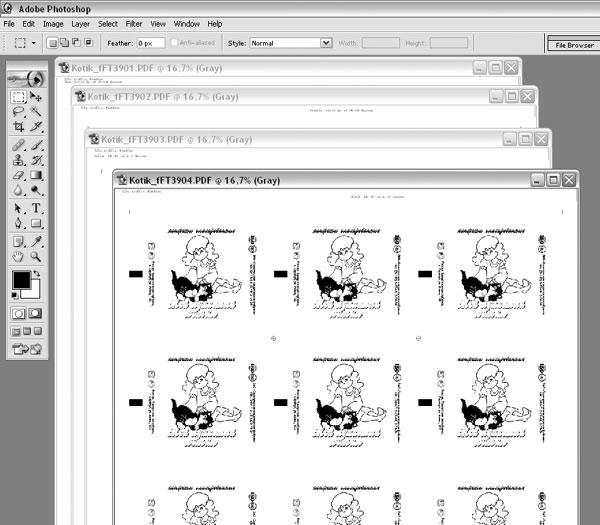Viewport: 600px width, 525px height.
Task: Expand the tool preset picker arrow
Action: point(34,43)
